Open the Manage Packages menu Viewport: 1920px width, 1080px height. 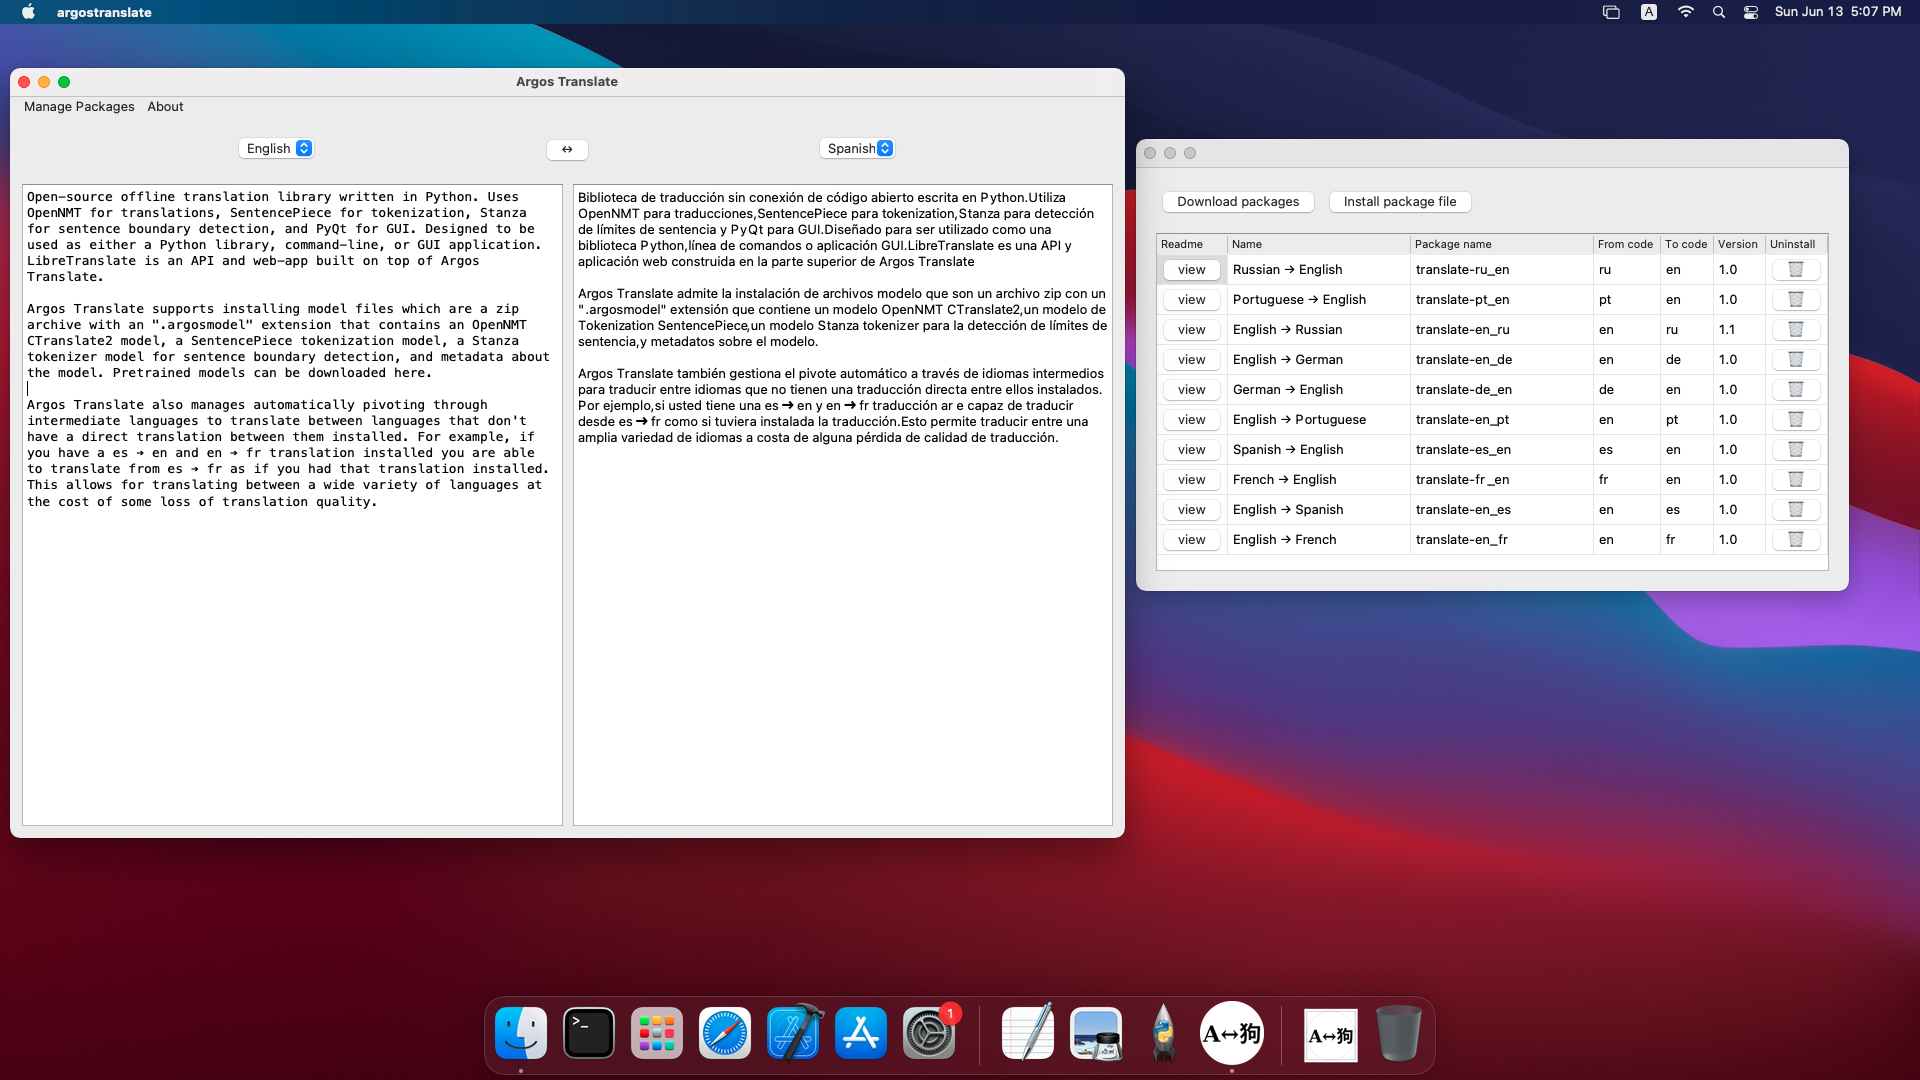coord(79,107)
